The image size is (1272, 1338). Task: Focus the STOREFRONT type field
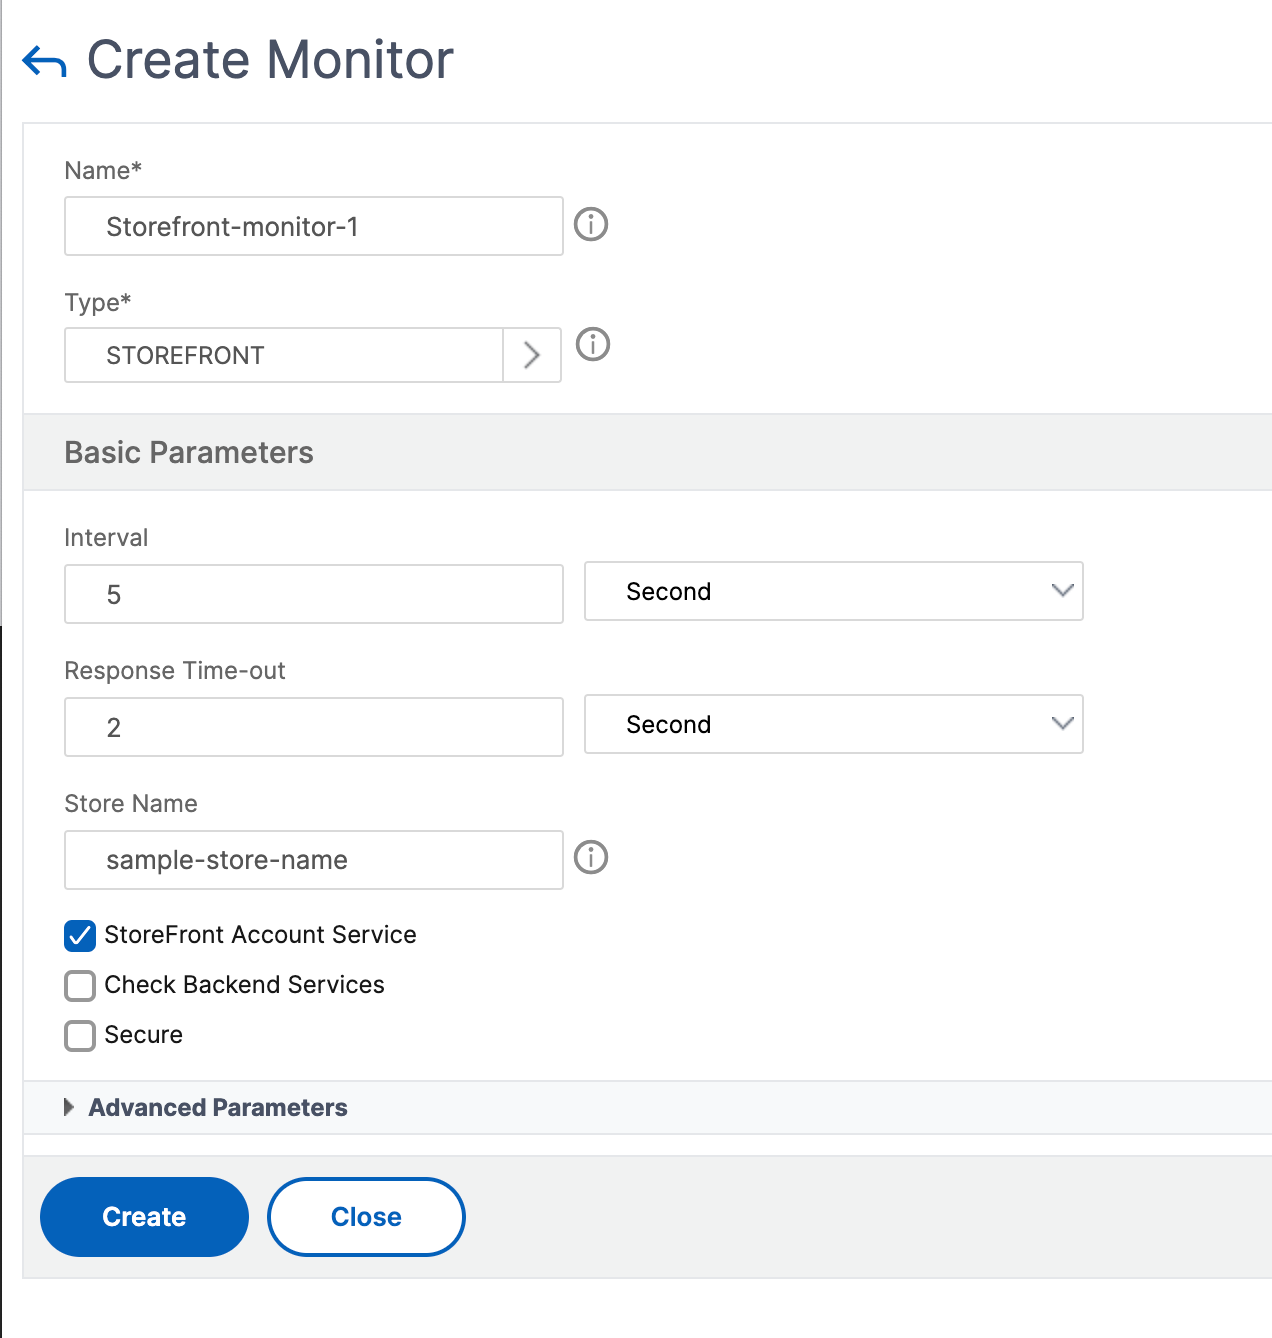coord(284,355)
